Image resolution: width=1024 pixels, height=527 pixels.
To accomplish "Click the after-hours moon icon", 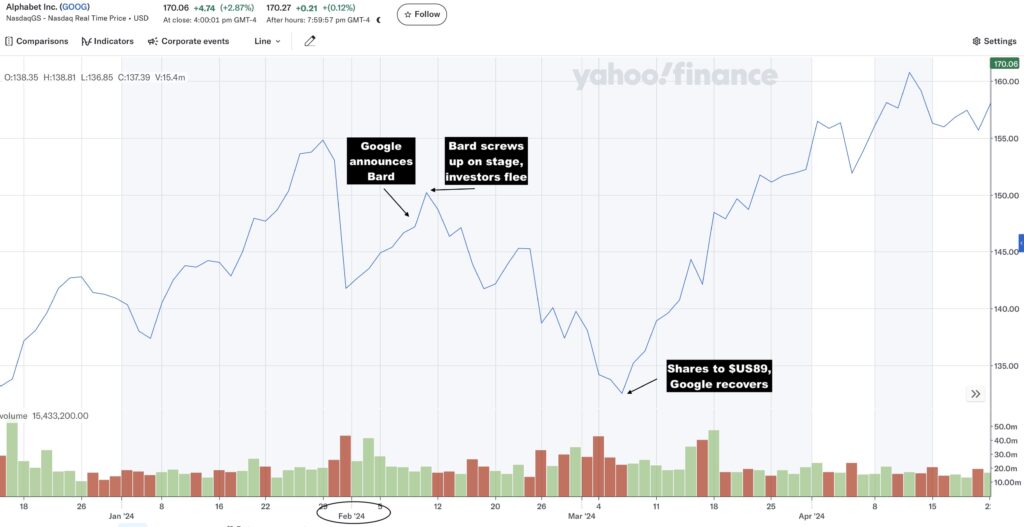I will 378,20.
